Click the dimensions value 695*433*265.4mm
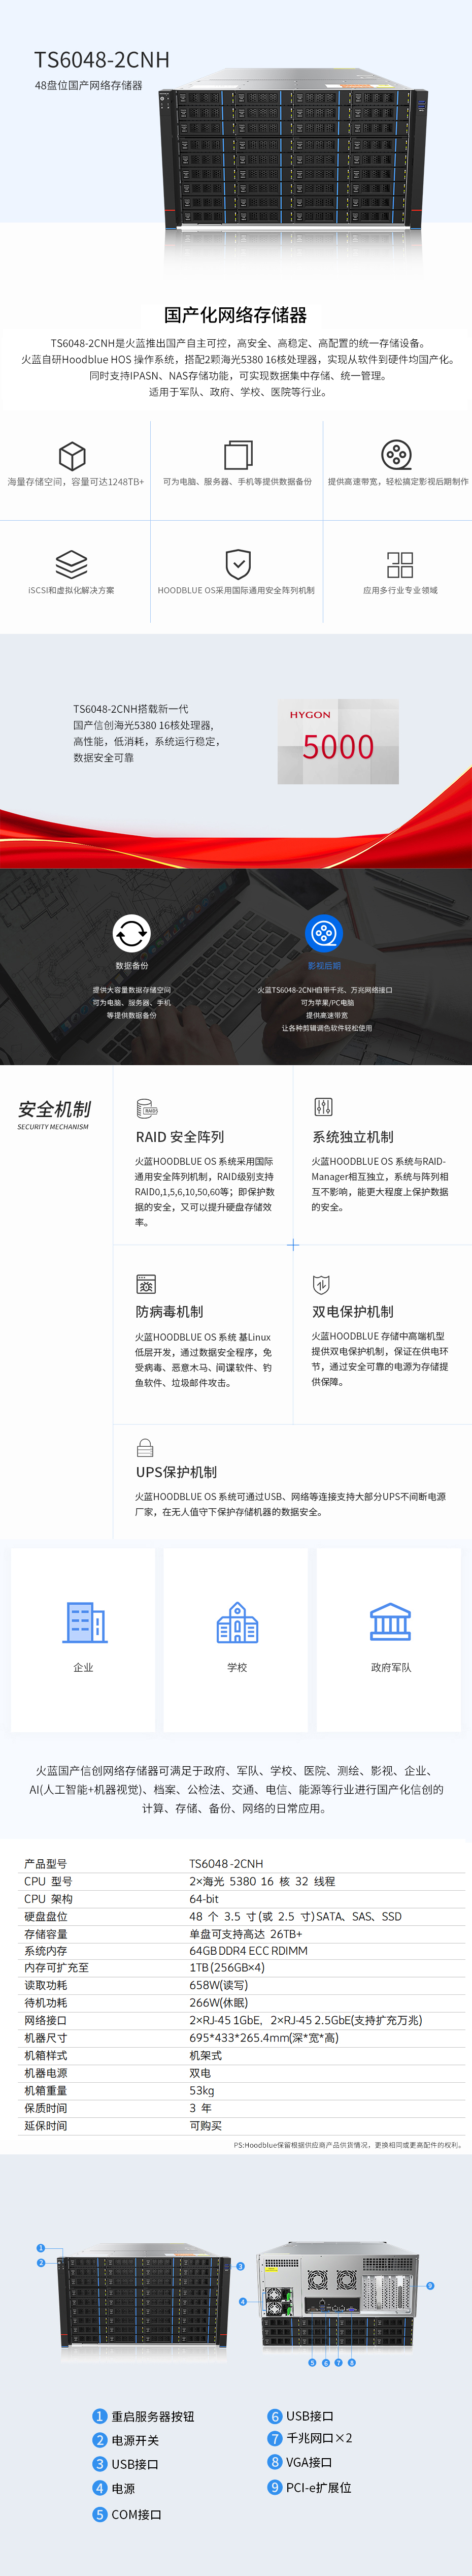The image size is (472, 2576). 264,2037
